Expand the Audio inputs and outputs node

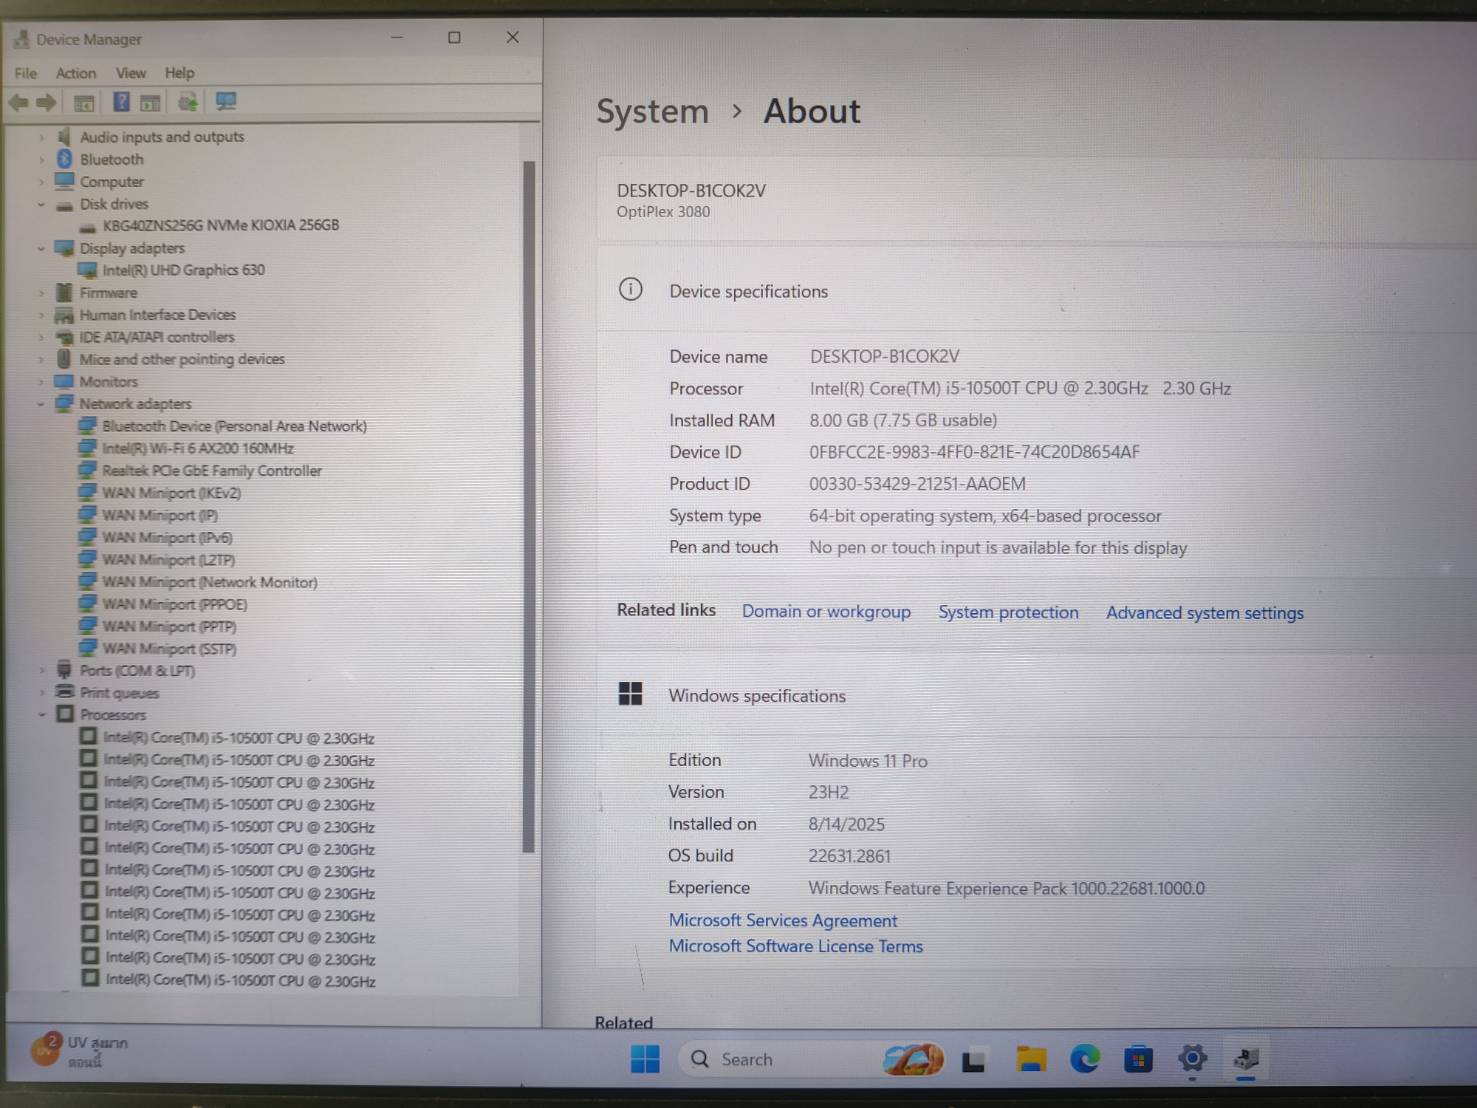(41, 137)
